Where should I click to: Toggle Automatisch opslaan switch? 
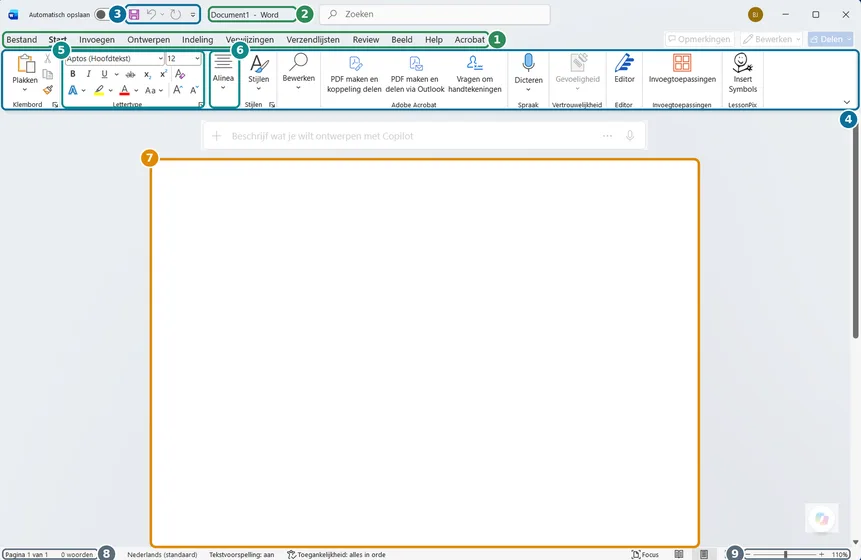(102, 15)
